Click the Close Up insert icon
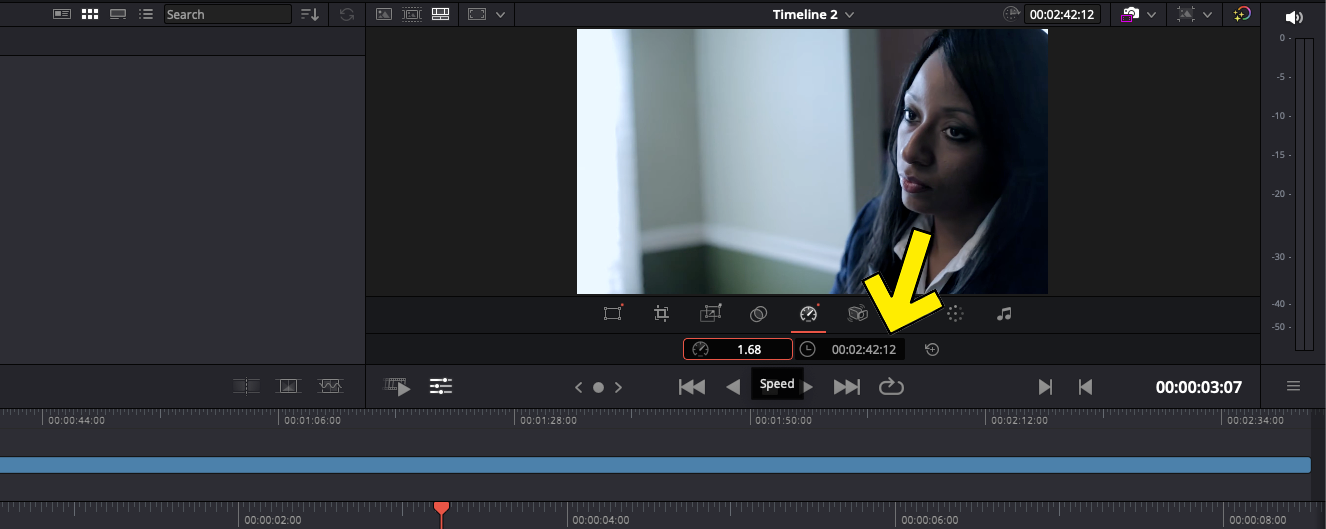Viewport: 1326px width, 529px height. tap(288, 386)
